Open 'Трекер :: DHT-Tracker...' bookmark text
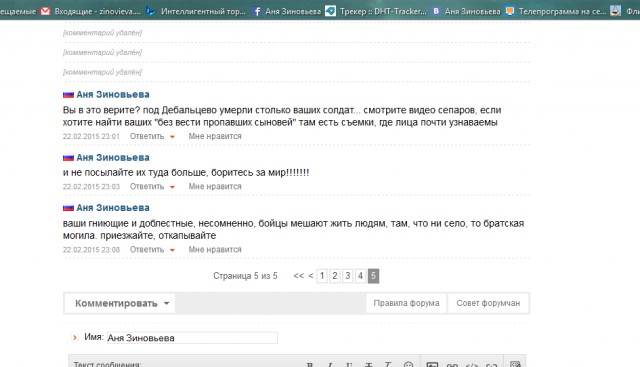 point(383,11)
